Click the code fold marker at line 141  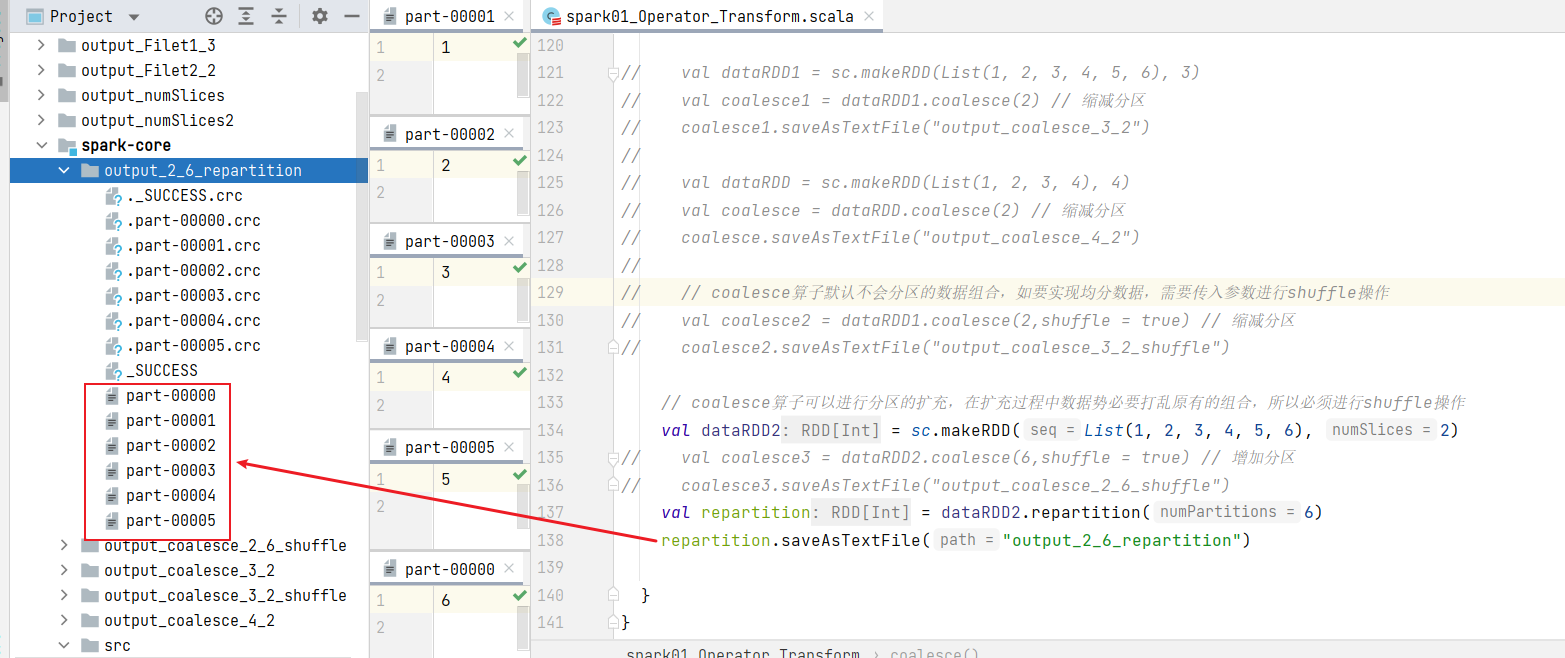614,623
